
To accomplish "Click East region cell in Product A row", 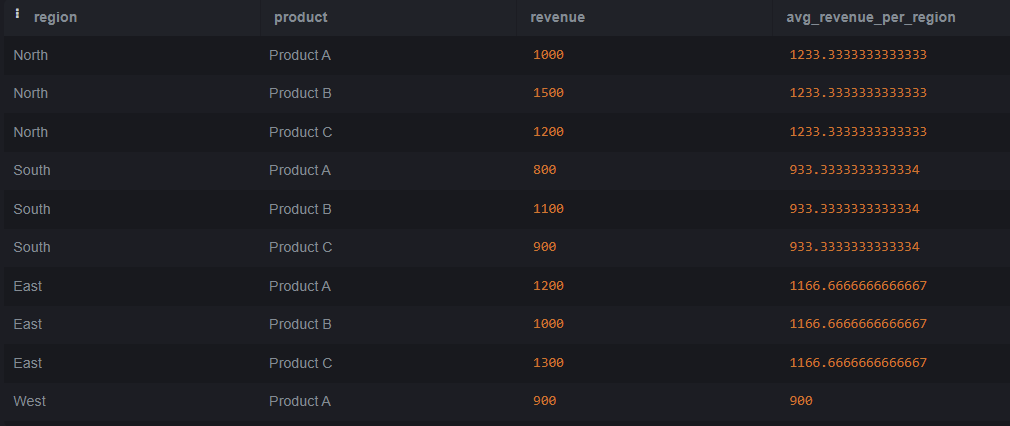I will 27,286.
